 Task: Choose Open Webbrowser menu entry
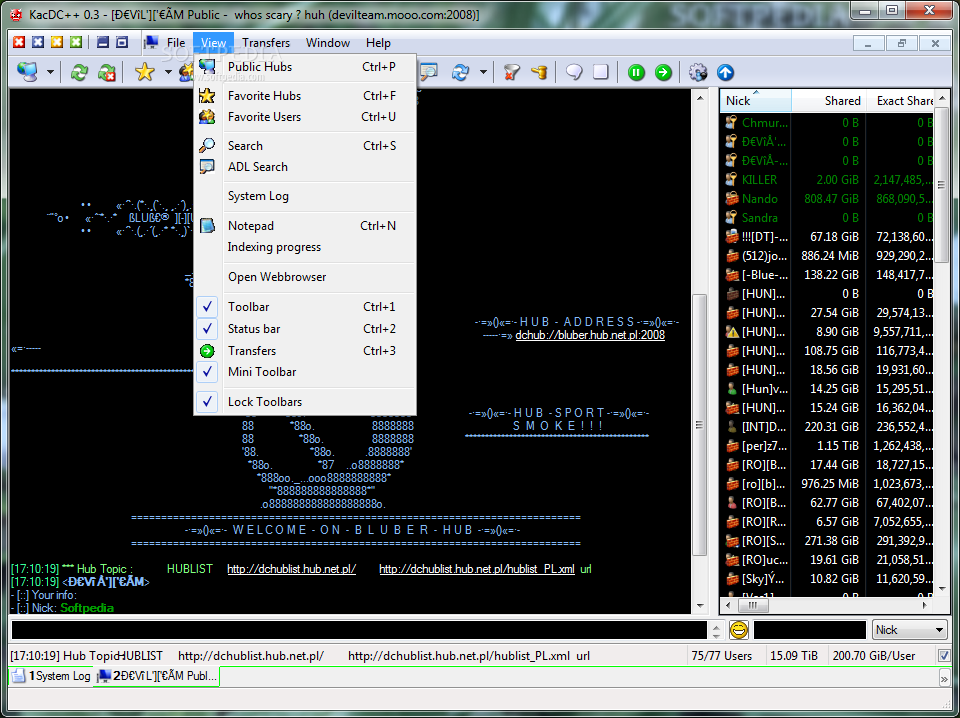click(305, 277)
